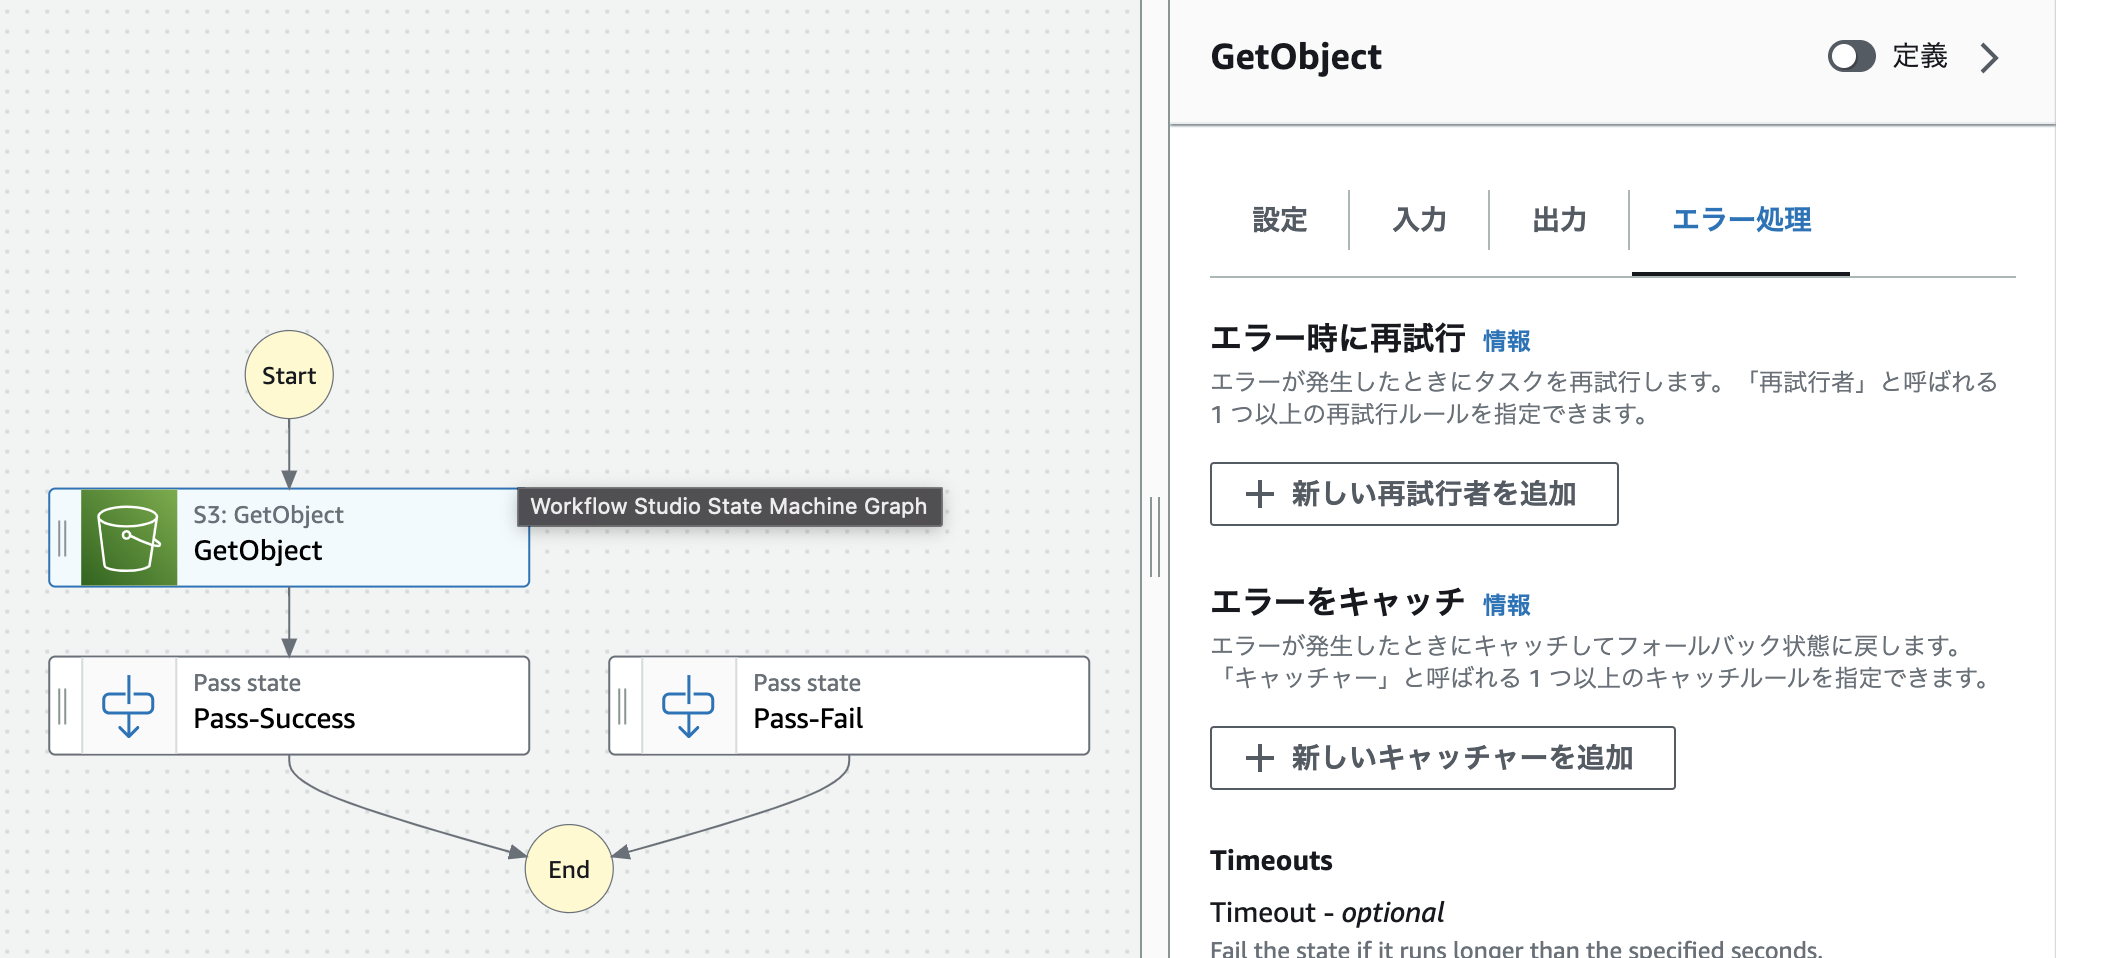Viewport: 2112px width, 958px height.
Task: Grab the GetObject state drag handle
Action: (x=63, y=538)
